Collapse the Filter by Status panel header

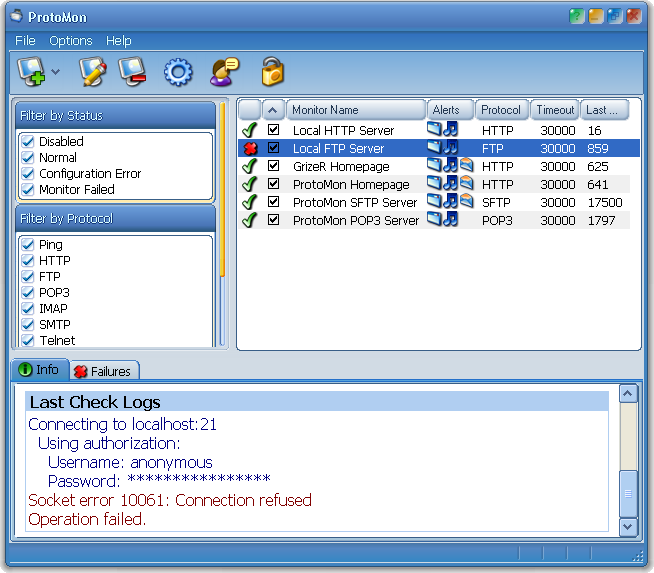[x=115, y=116]
